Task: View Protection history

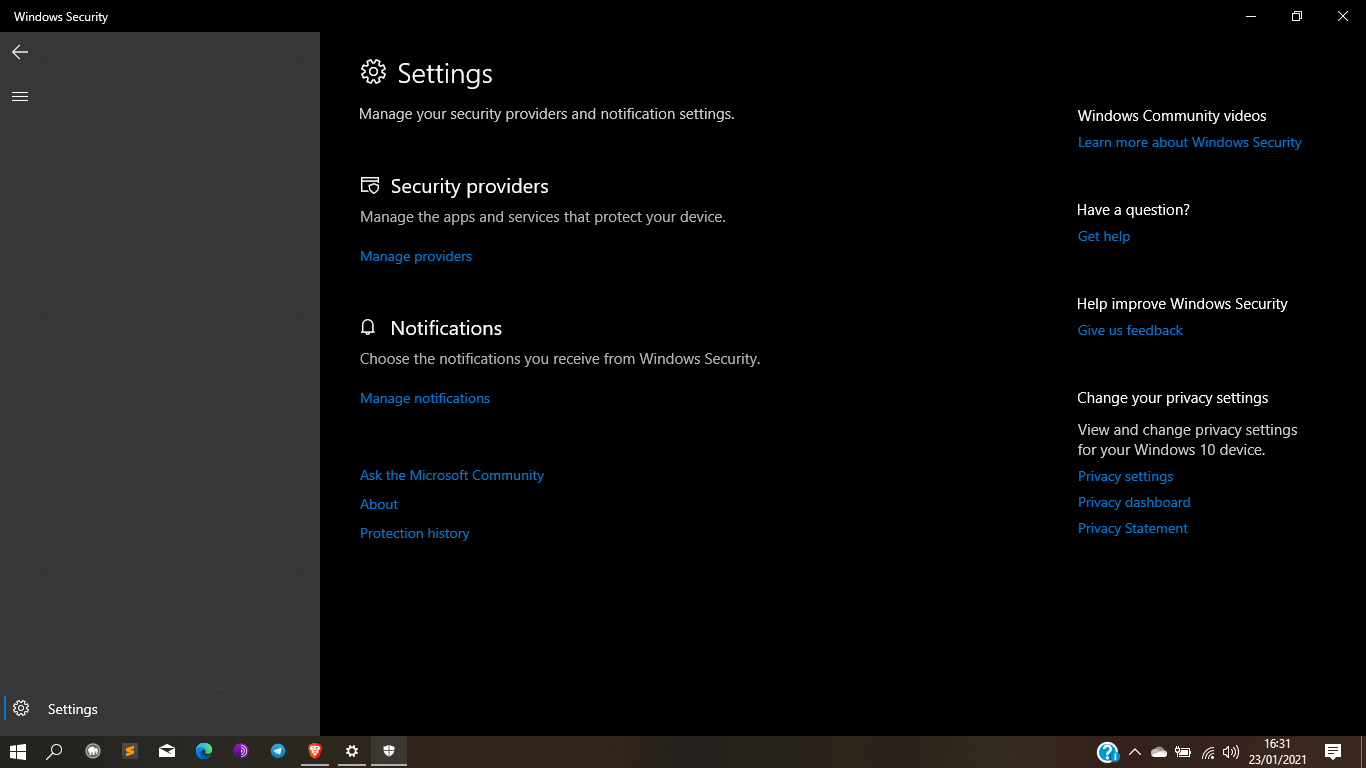Action: (414, 533)
